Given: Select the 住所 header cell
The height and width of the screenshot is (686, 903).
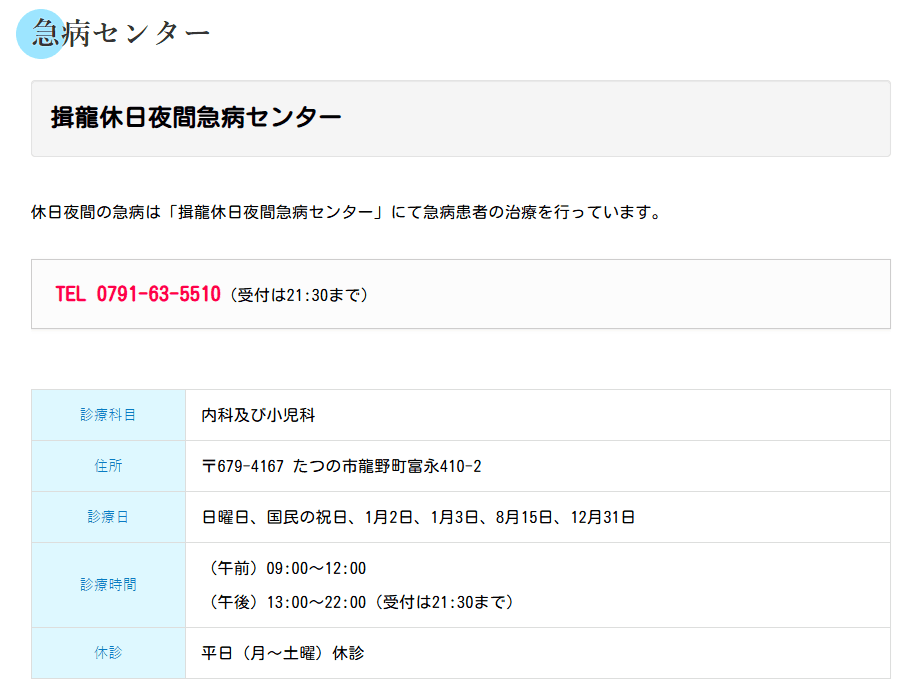Looking at the screenshot, I should 108,466.
